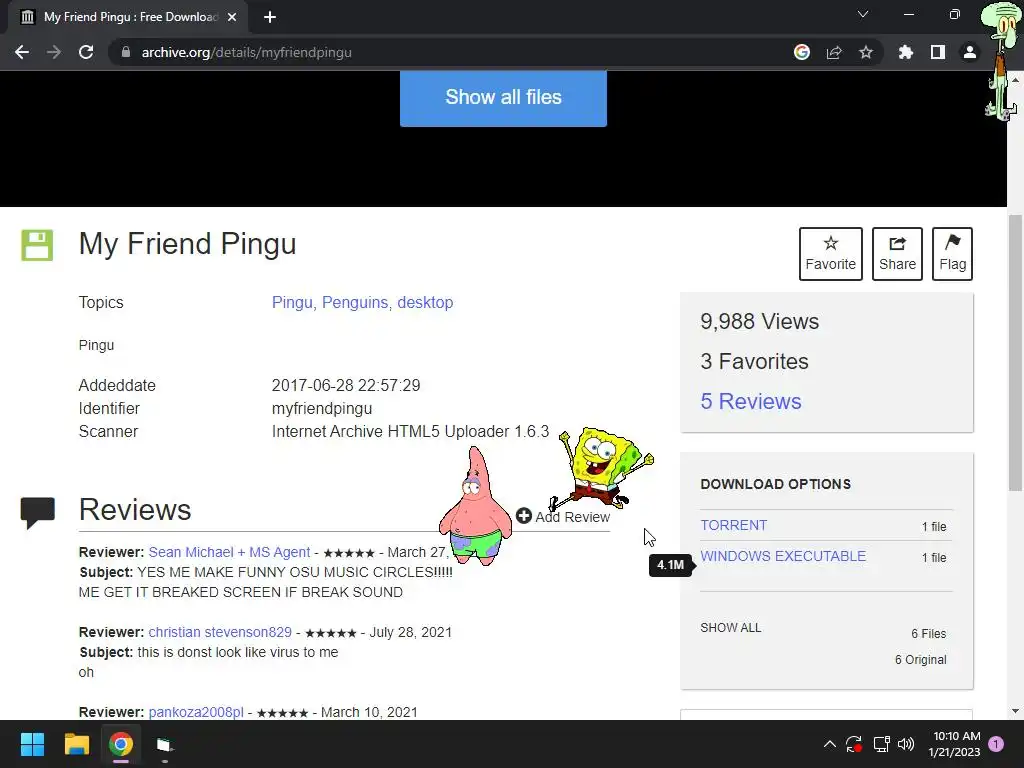Click the Reviews speech bubble icon
The height and width of the screenshot is (768, 1024).
38,513
